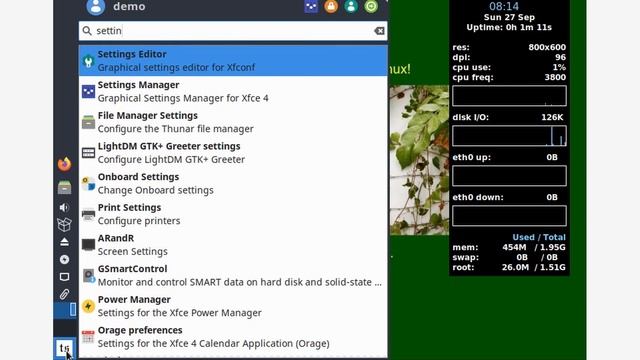
Task: Click the search field containing 'settin'
Action: coord(233,31)
